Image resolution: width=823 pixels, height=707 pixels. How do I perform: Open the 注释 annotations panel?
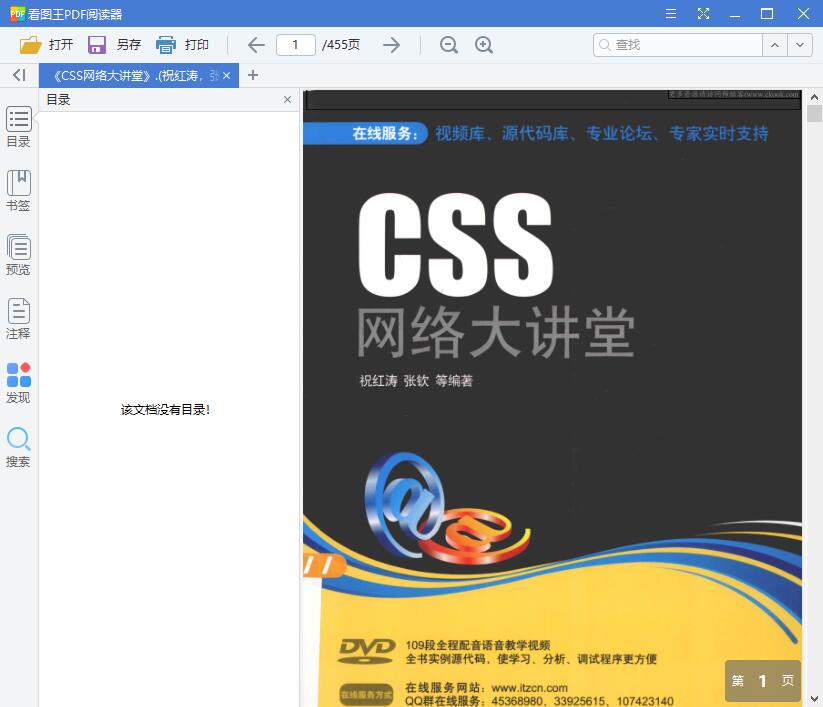click(18, 319)
